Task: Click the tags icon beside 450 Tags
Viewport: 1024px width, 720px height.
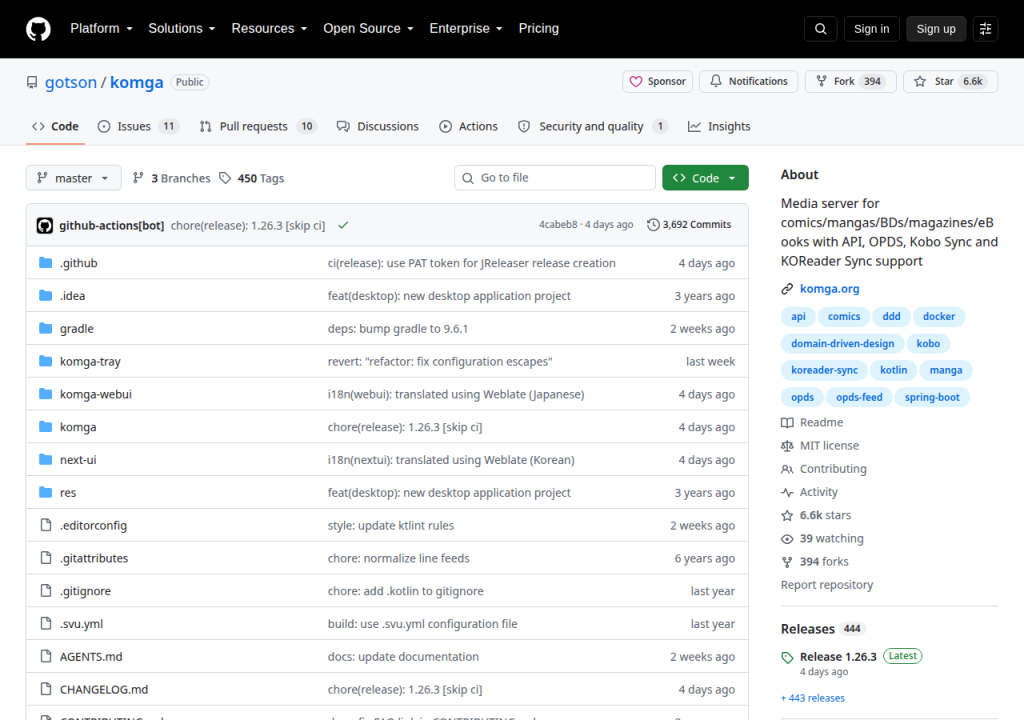Action: [225, 178]
